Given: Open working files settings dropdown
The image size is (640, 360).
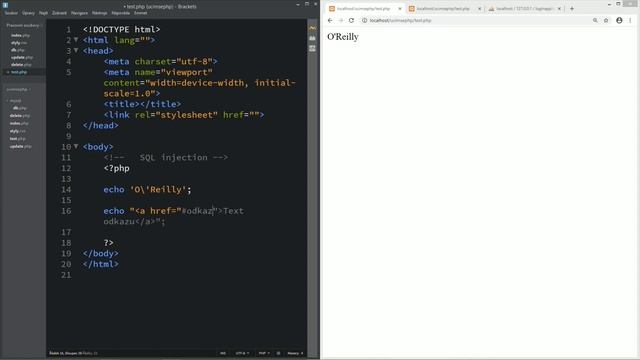Looking at the screenshot, I should click(x=42, y=25).
